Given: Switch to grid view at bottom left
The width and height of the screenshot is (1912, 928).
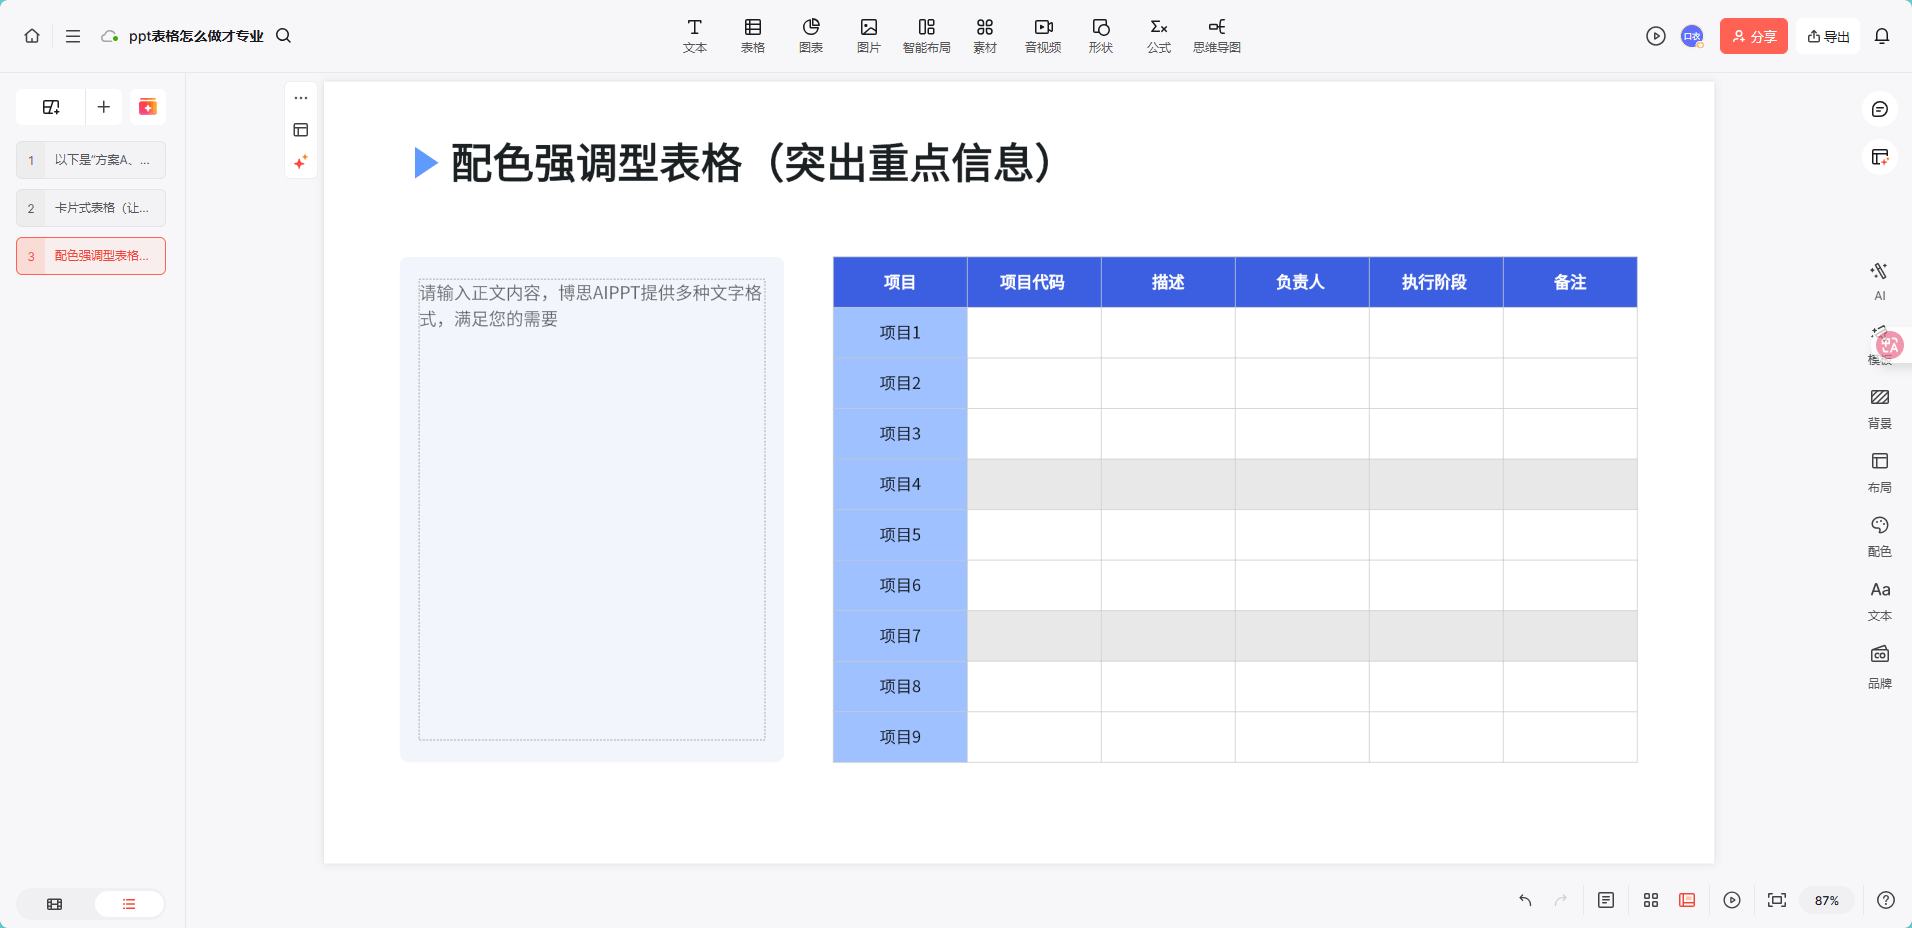Looking at the screenshot, I should [53, 903].
